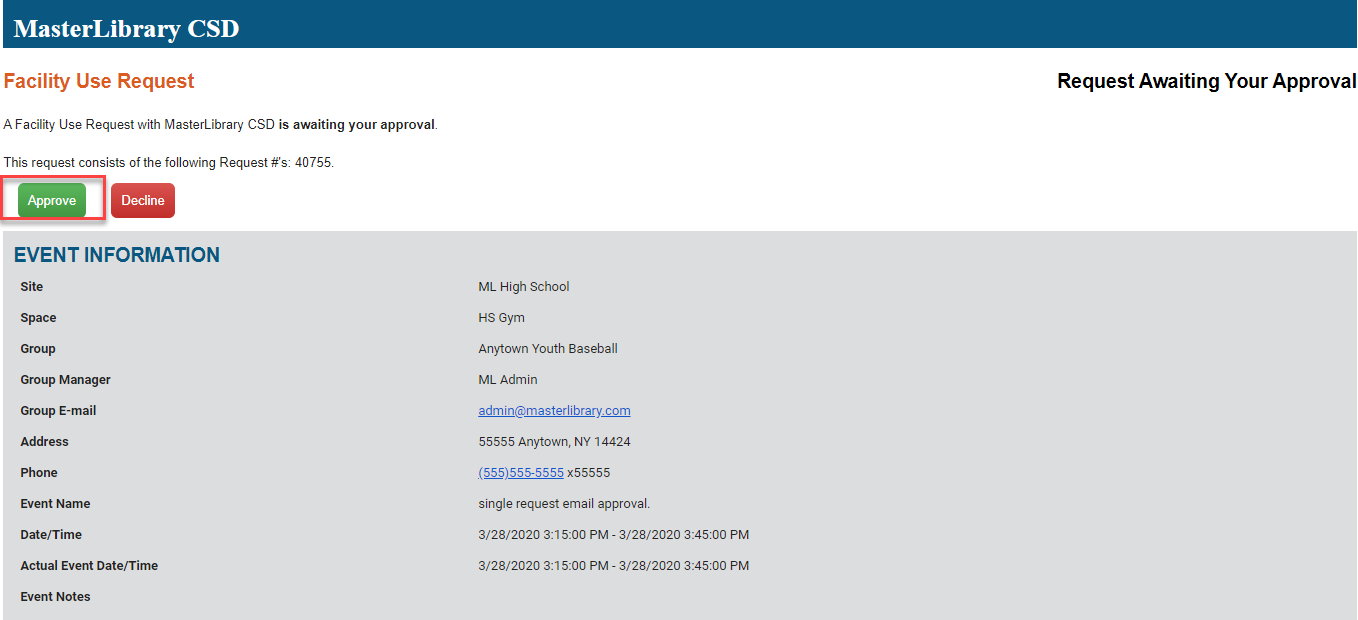Screen dimensions: 1358x620
Task: Click the Facility Use Request heading
Action: (99, 81)
